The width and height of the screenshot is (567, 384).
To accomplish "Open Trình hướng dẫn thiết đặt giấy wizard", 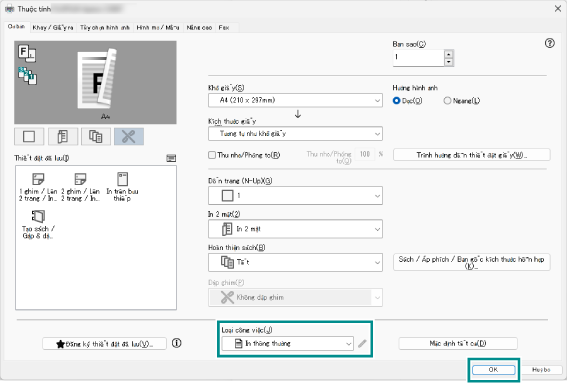I will point(472,155).
